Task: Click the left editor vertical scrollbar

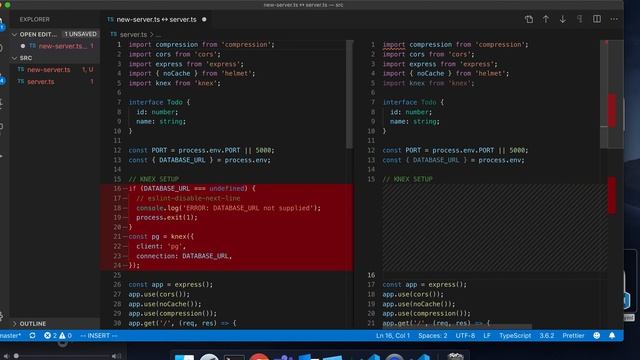Action: click(x=349, y=94)
